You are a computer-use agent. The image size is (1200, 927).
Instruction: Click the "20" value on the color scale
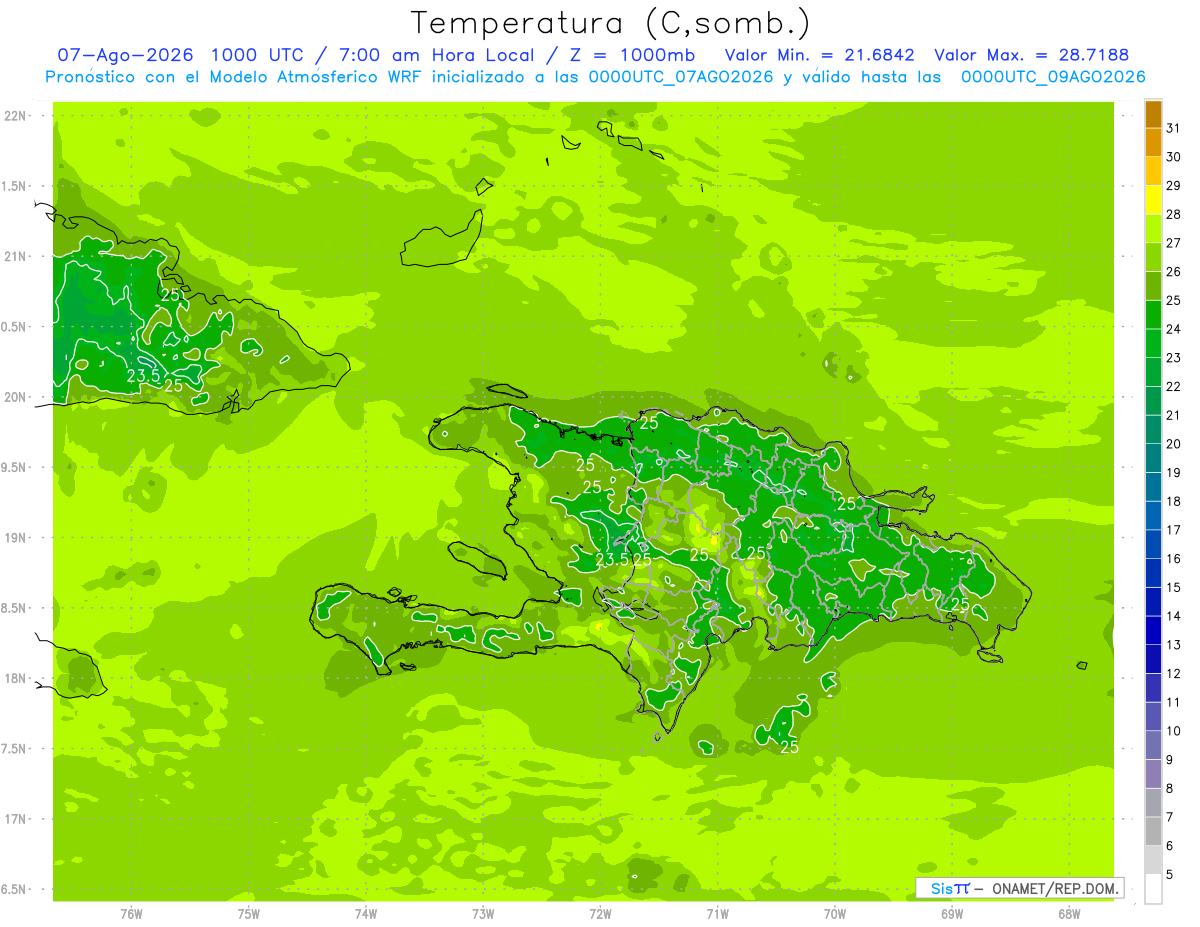click(x=1174, y=444)
